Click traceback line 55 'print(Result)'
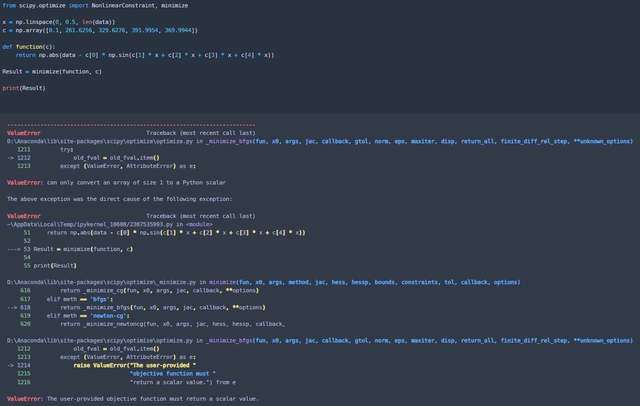Image resolution: width=640 pixels, height=406 pixels. coord(50,266)
